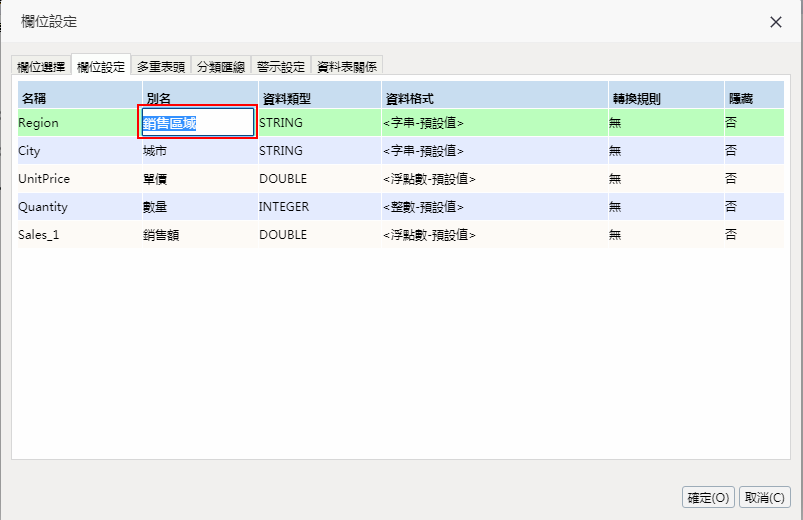Click the 別名 column header
803x520 pixels.
[160, 99]
